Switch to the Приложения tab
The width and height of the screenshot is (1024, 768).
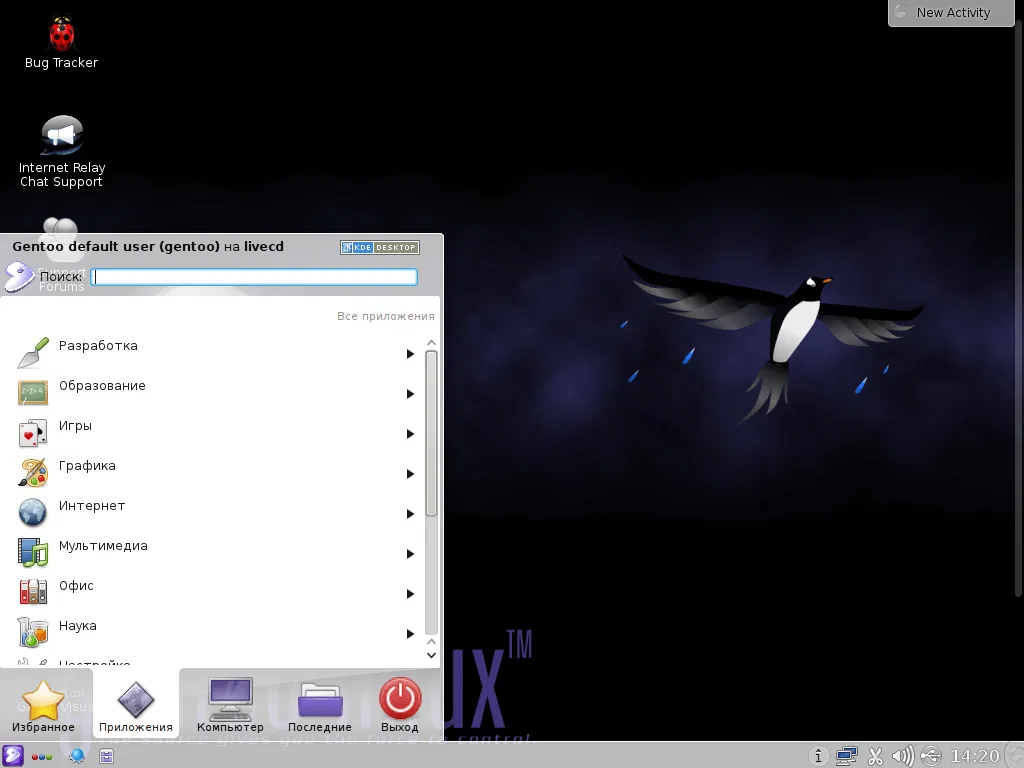(136, 705)
